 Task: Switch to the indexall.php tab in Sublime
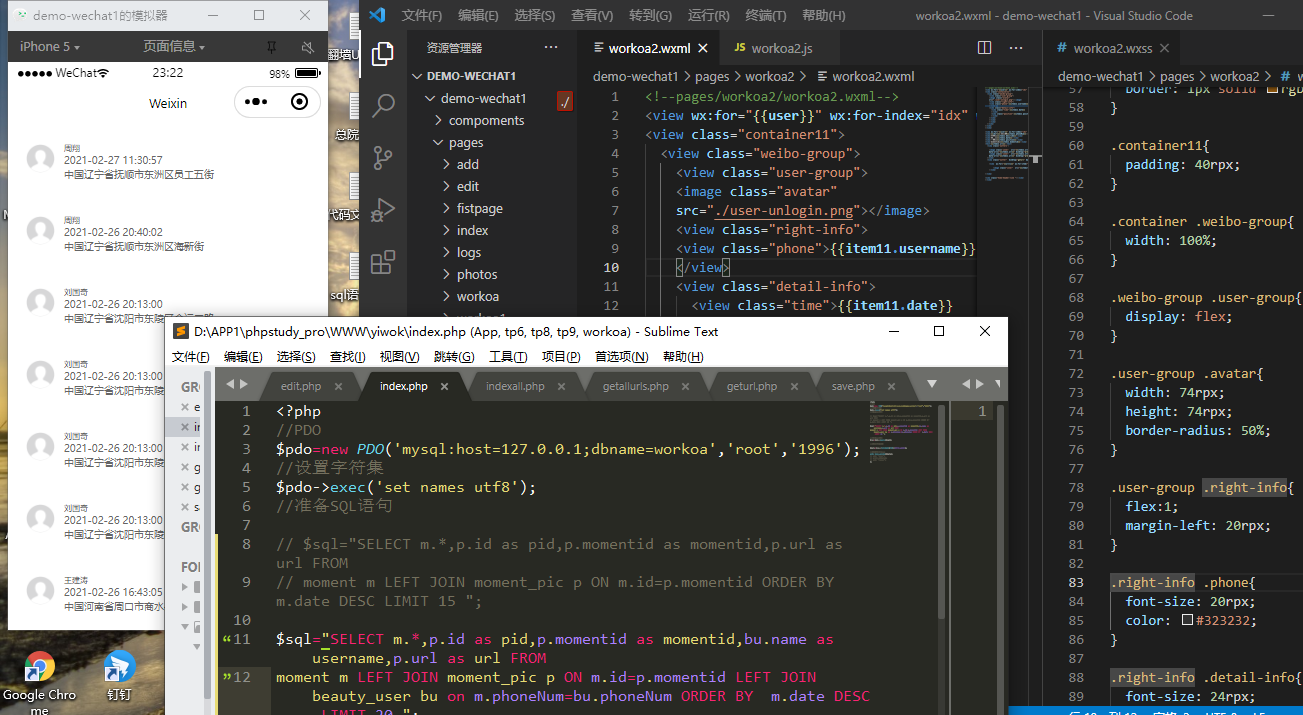click(515, 386)
